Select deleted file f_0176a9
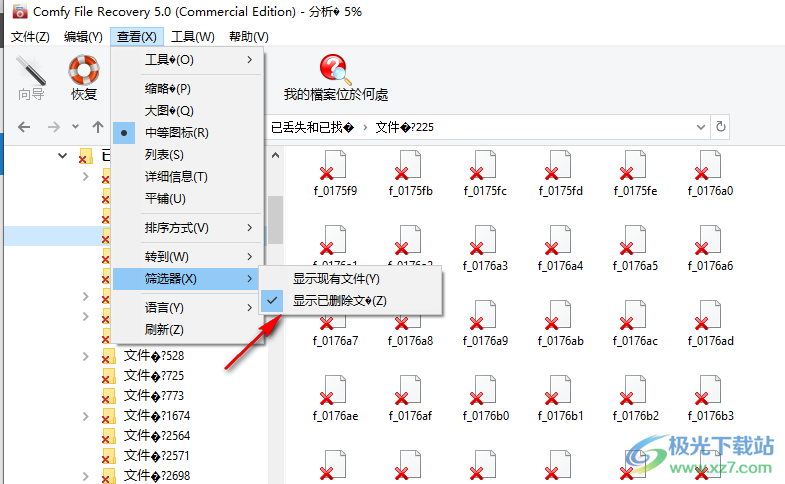This screenshot has height=484, width=785. [x=485, y=323]
